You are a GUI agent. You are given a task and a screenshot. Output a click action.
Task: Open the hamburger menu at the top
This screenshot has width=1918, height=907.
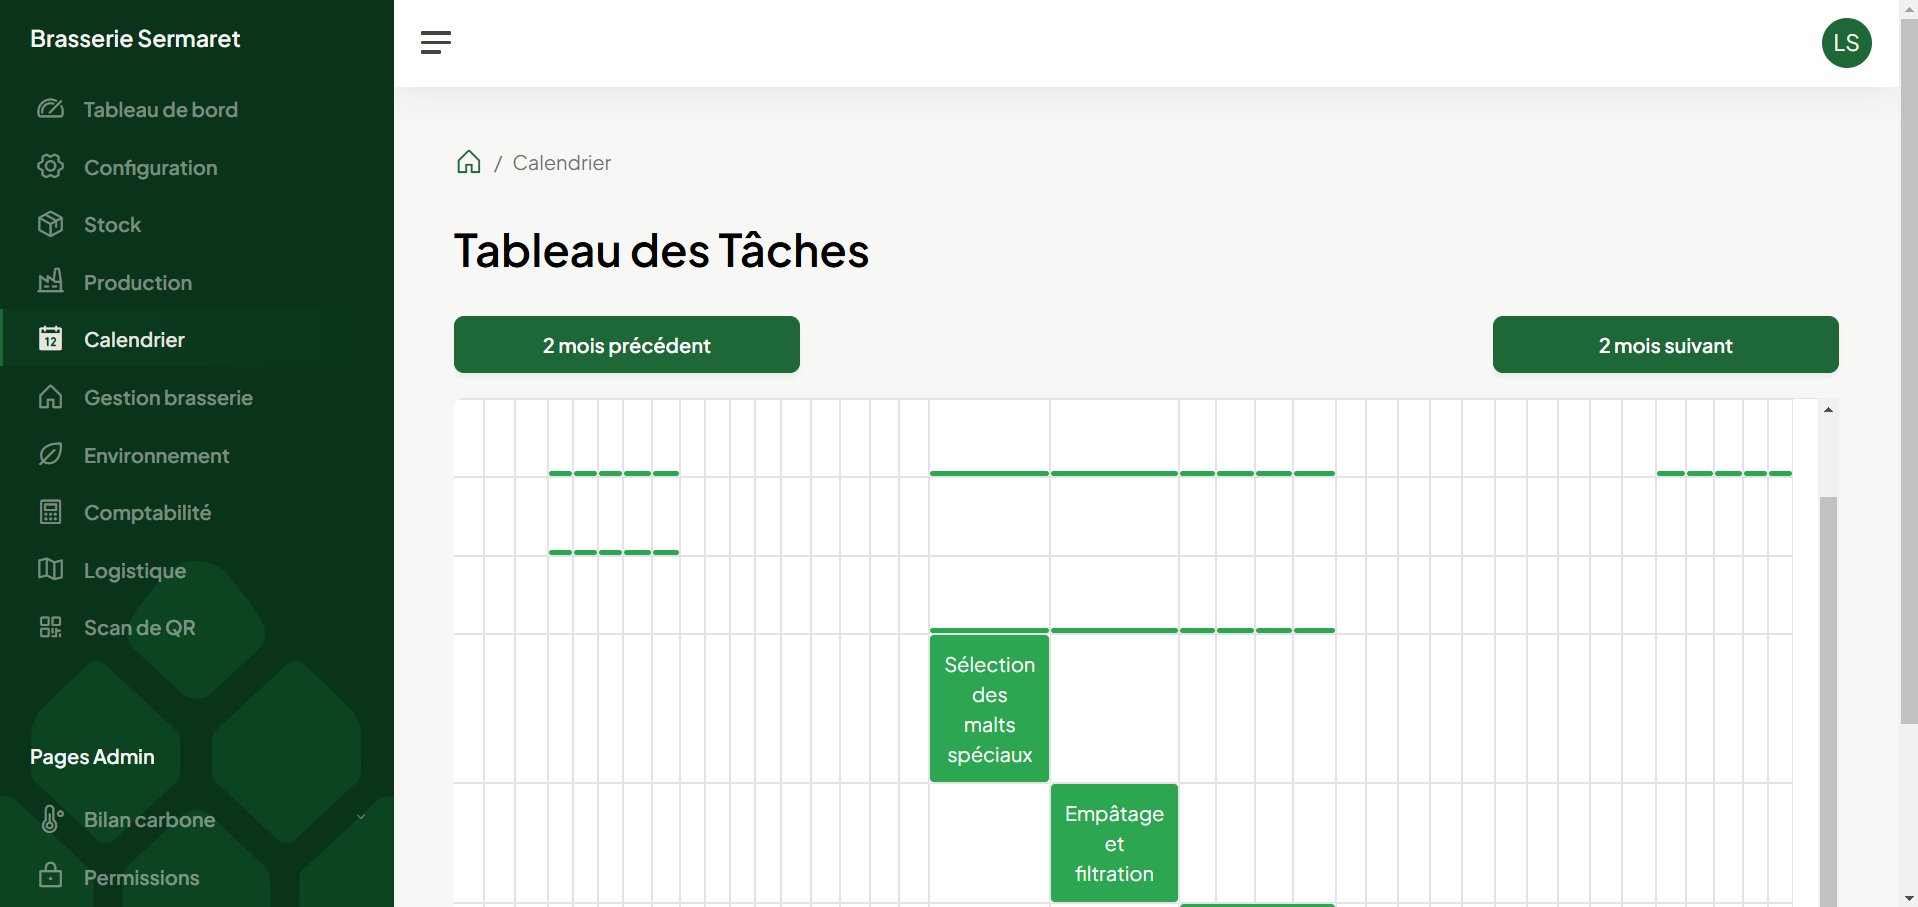436,42
